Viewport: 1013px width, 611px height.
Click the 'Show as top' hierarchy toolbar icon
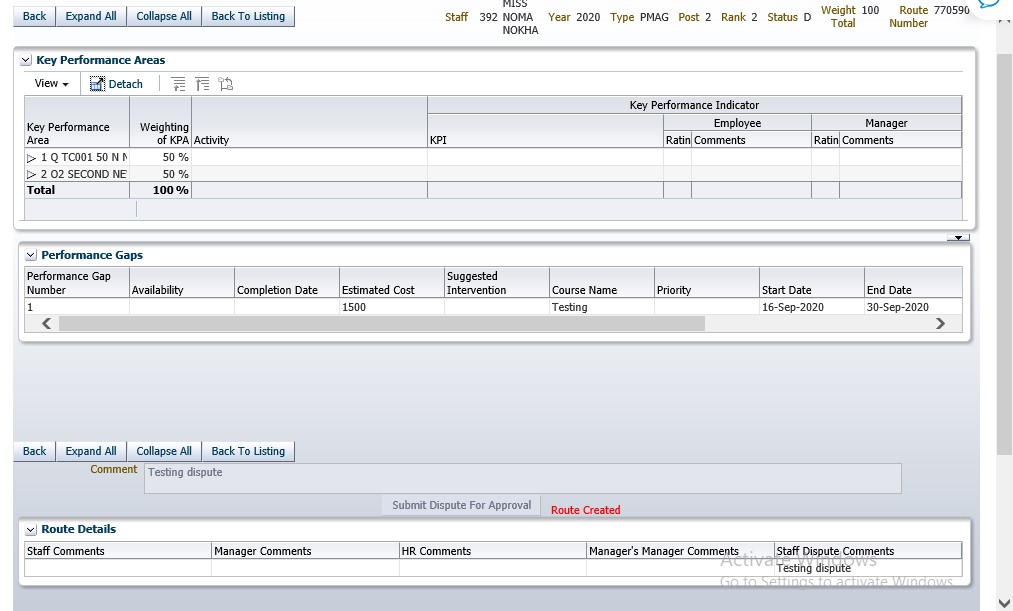coord(225,84)
